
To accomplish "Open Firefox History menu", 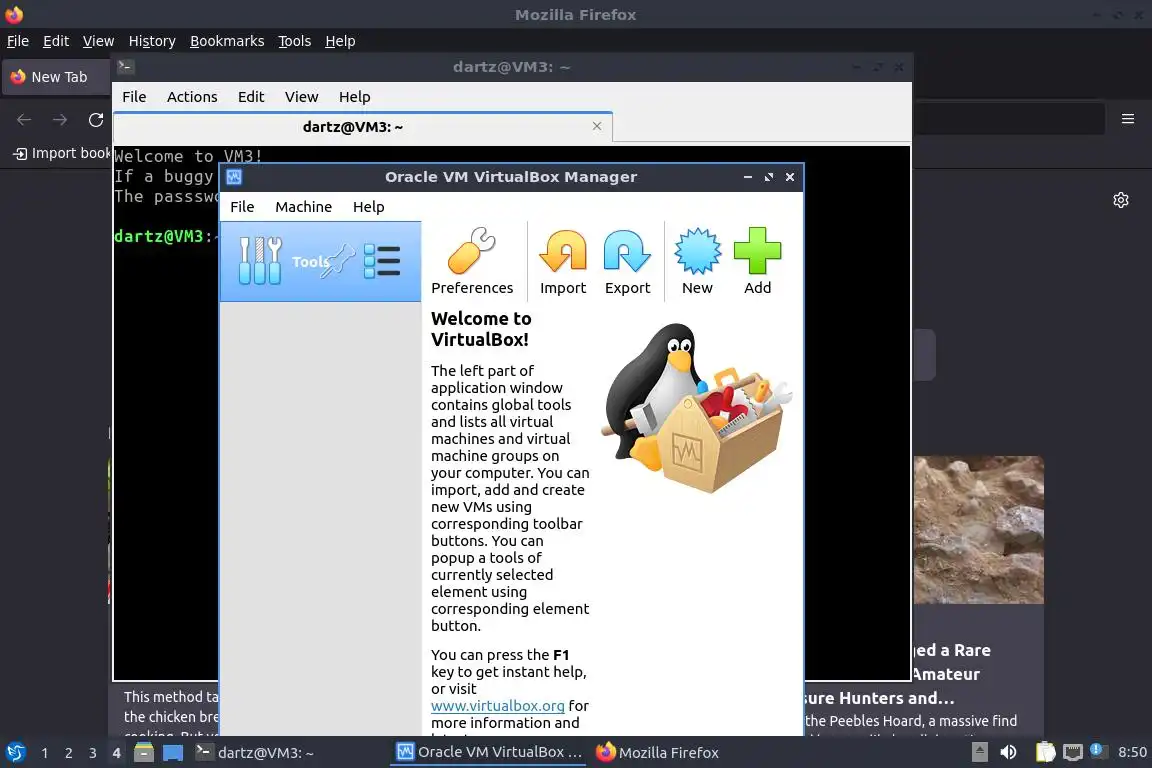I will click(152, 41).
